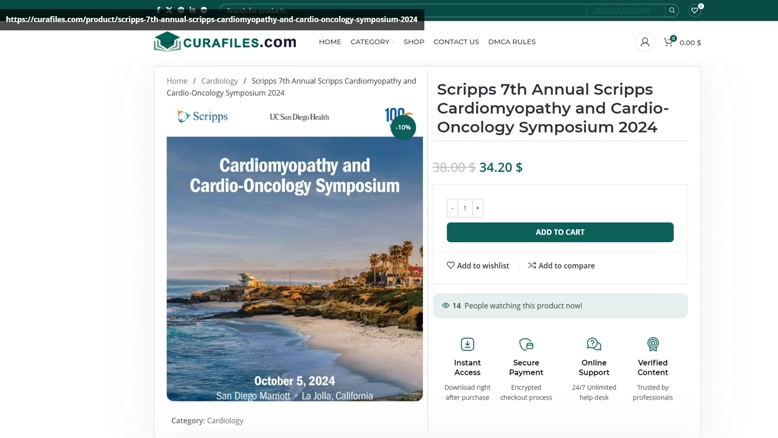This screenshot has height=438, width=778.
Task: Click the cart total 0.00 $
Action: tap(690, 43)
